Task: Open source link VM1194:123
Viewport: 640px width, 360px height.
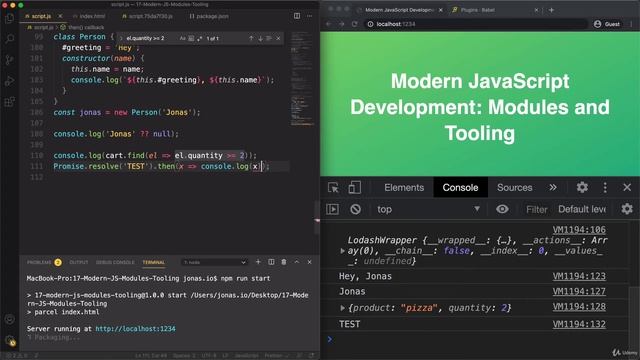Action: pyautogui.click(x=579, y=276)
